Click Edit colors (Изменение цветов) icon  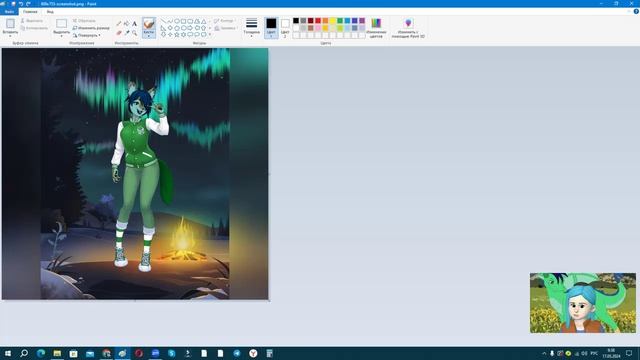(x=376, y=23)
